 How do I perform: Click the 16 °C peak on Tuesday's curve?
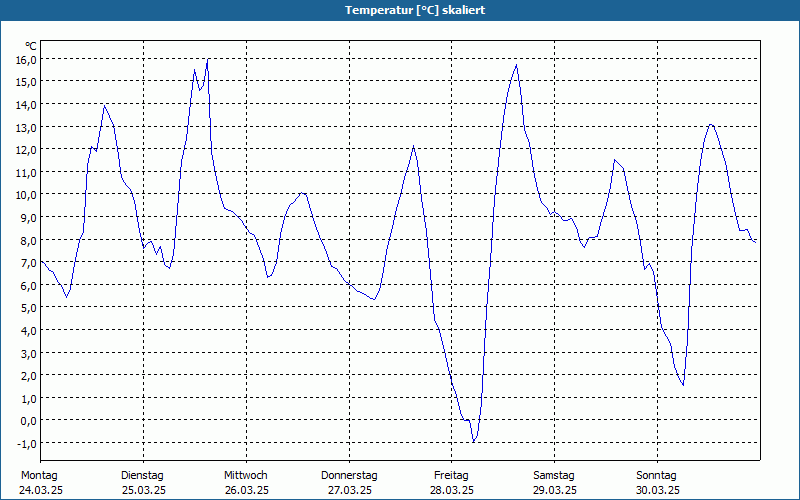(x=208, y=59)
